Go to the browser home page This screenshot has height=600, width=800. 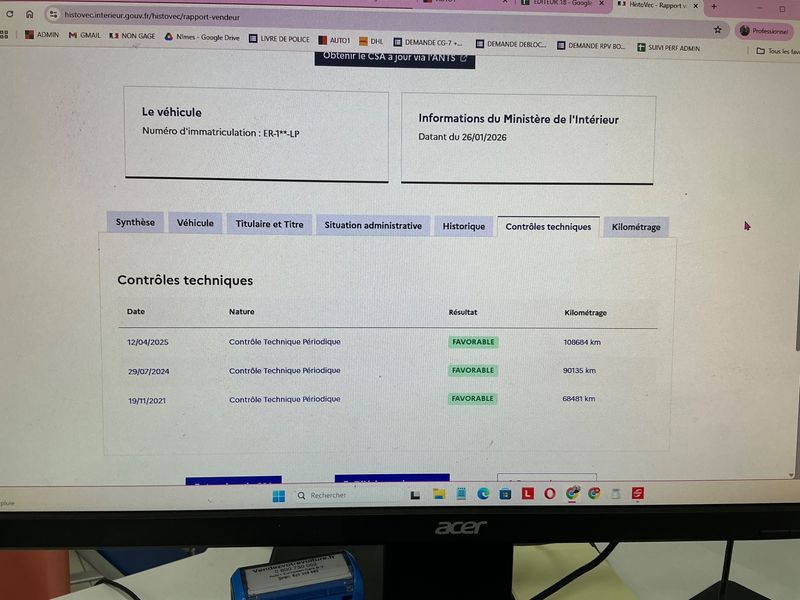30,14
